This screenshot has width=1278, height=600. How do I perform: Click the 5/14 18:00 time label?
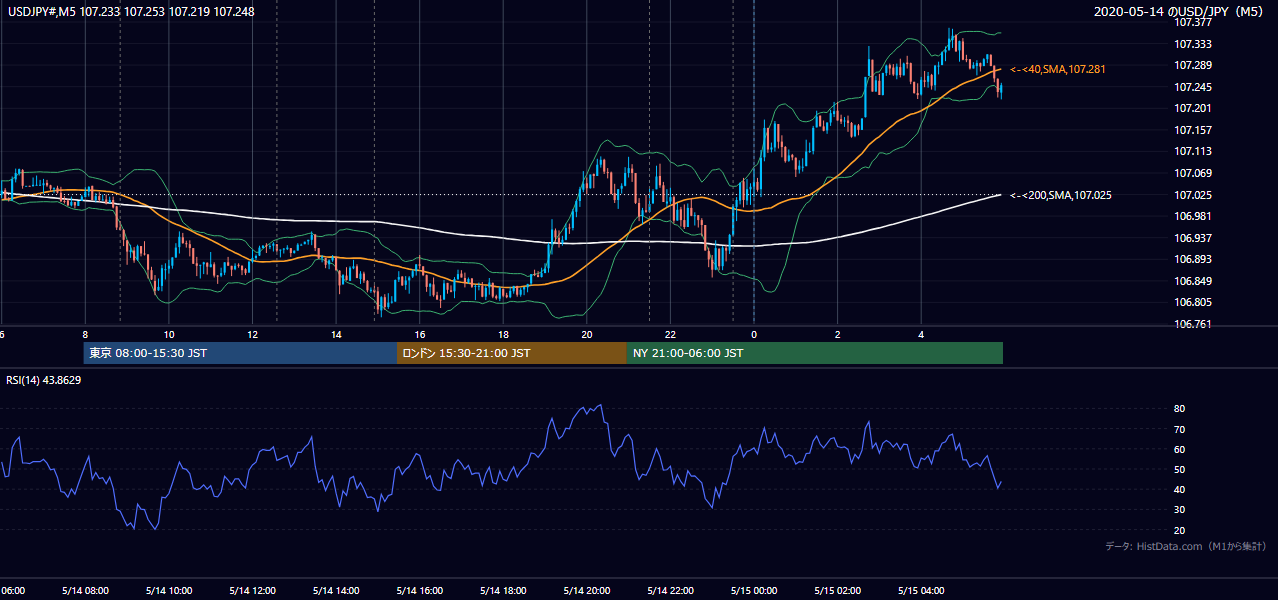click(503, 590)
